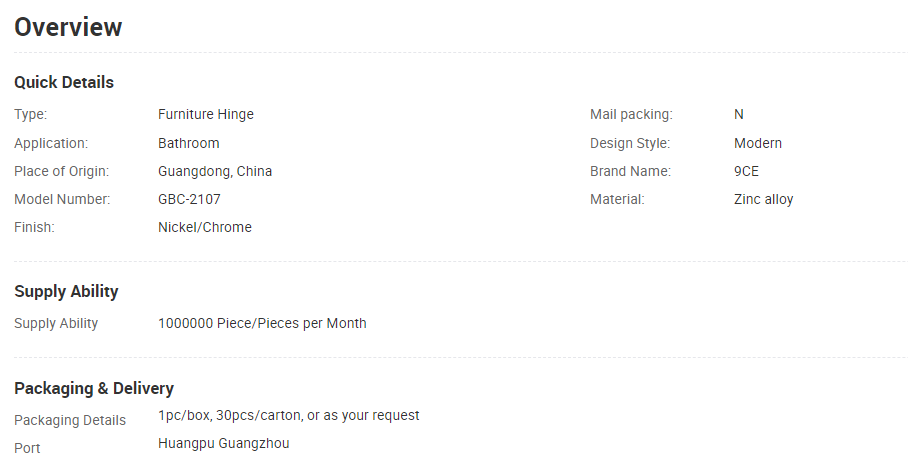Image resolution: width=908 pixels, height=467 pixels.
Task: Click the Mail packing label
Action: coord(631,115)
